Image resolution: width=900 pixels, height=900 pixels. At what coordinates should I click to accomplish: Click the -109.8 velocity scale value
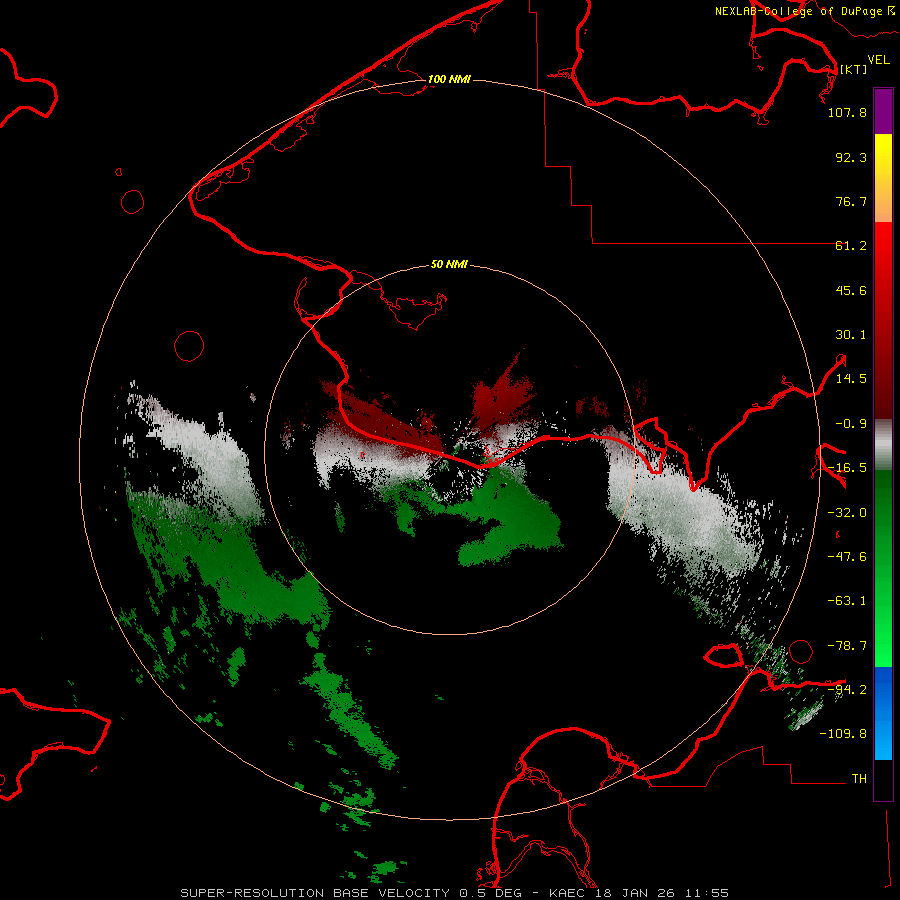coord(843,734)
